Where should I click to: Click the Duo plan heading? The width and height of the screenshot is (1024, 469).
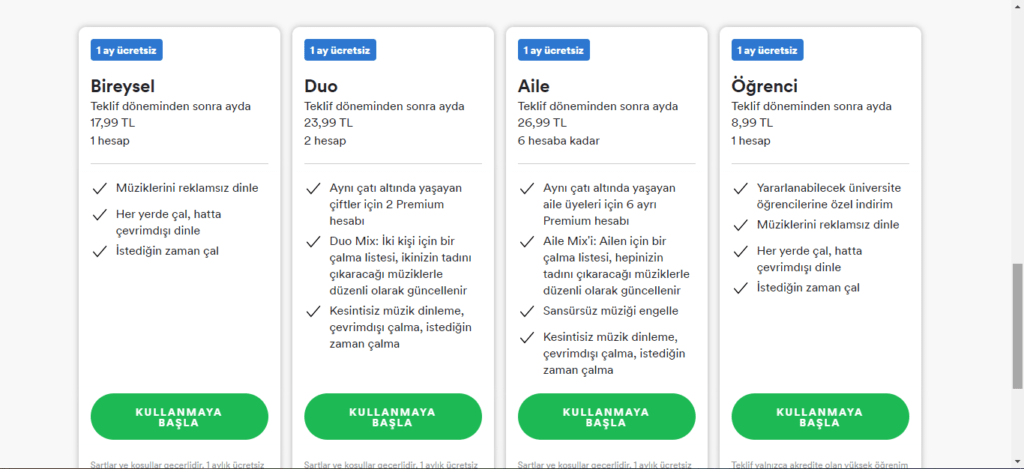point(321,86)
